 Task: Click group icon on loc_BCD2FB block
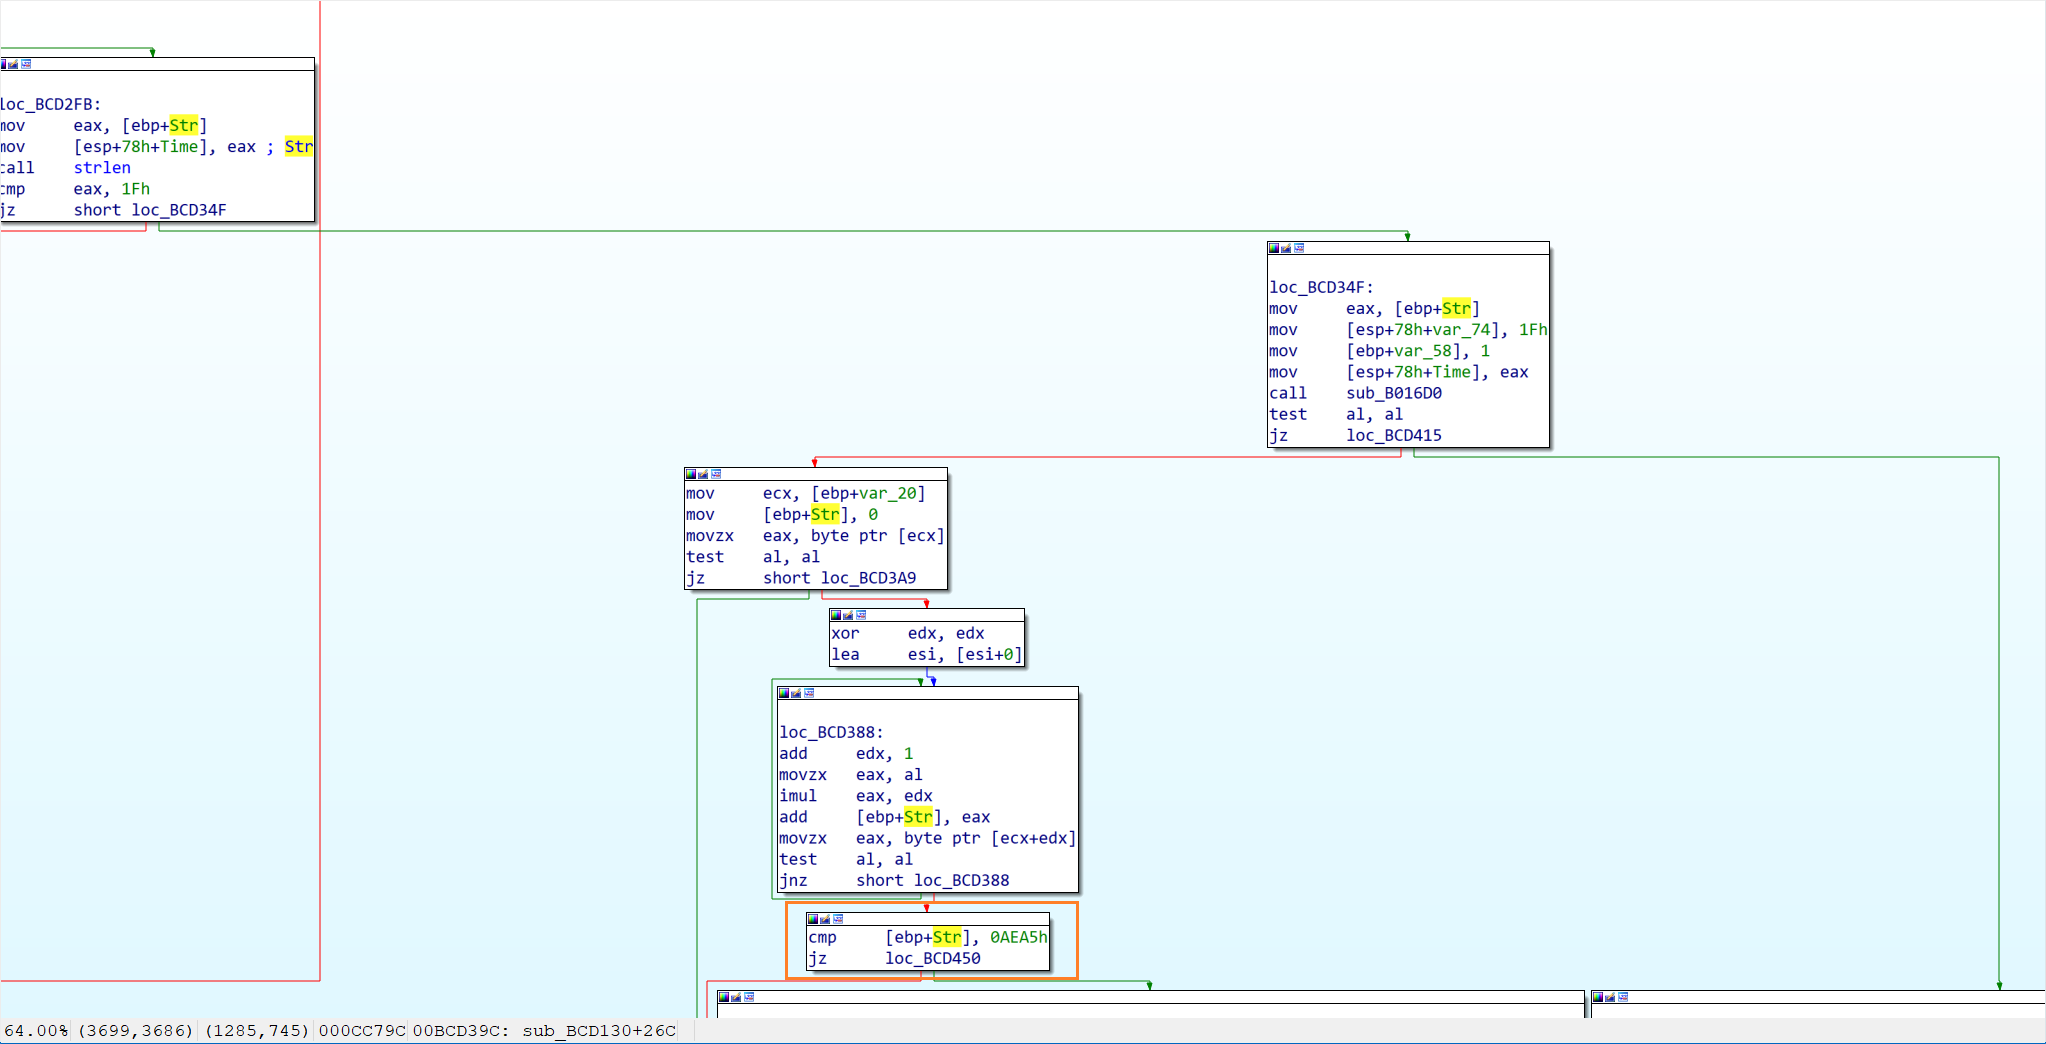(26, 64)
